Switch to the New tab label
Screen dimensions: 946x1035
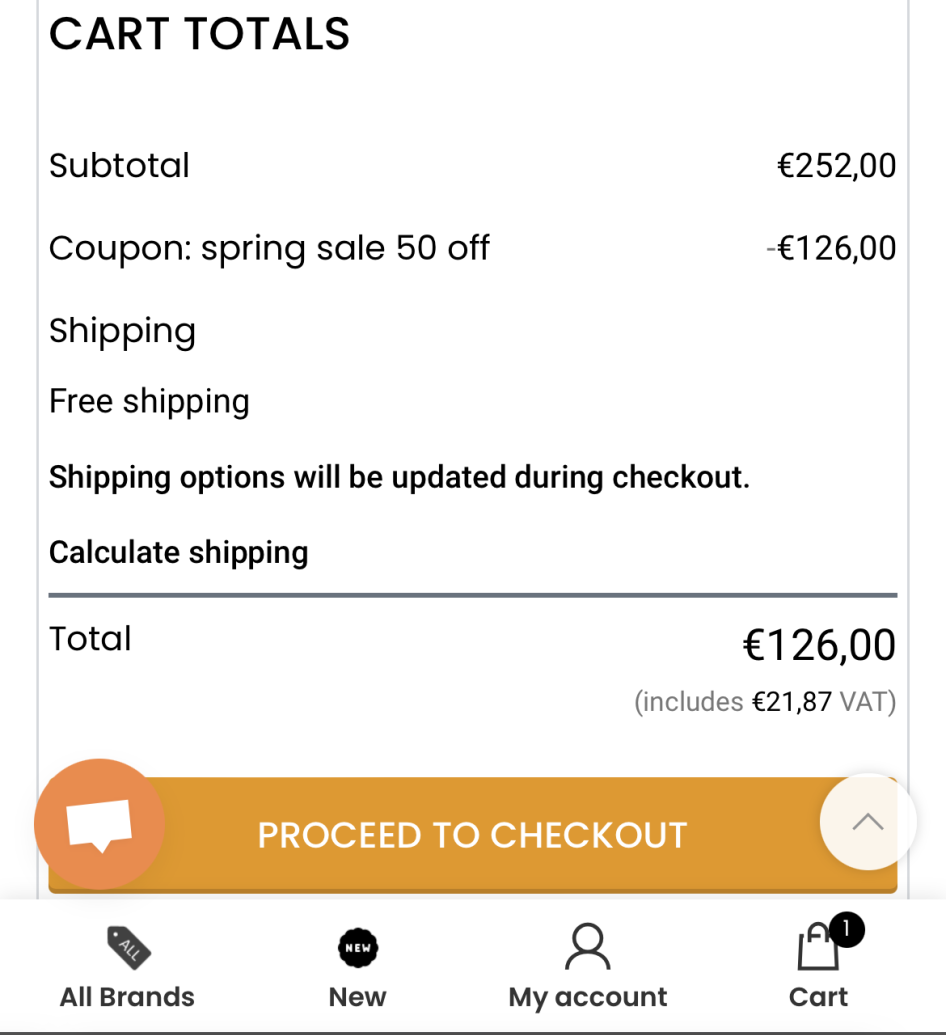(357, 997)
